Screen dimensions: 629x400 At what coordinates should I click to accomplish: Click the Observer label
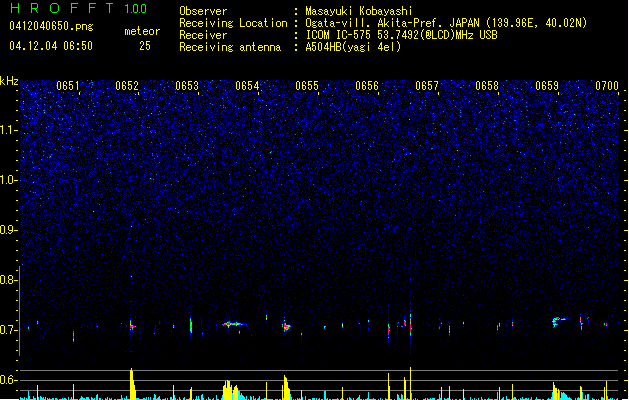203,11
